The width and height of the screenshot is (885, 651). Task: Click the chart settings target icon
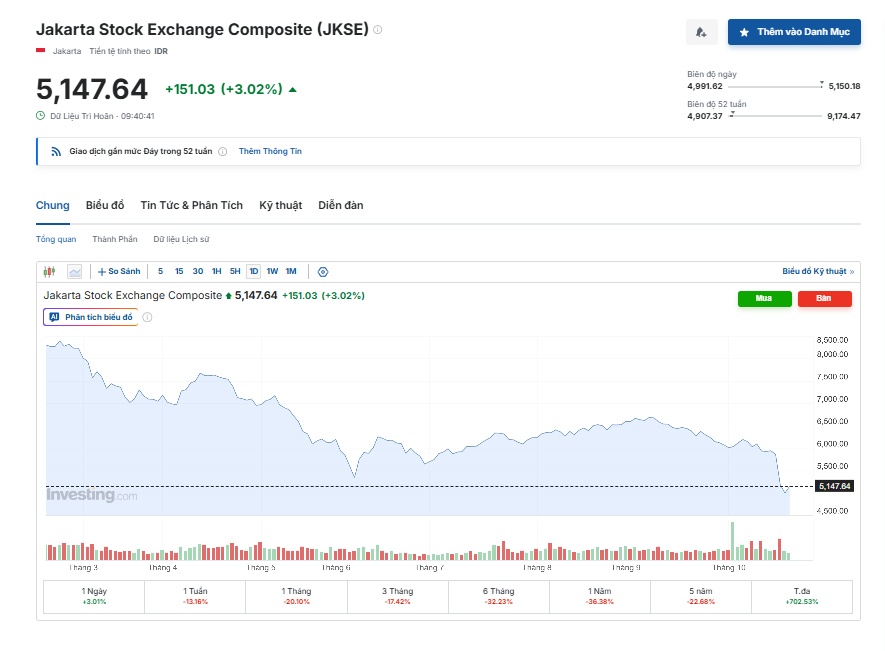tap(323, 272)
